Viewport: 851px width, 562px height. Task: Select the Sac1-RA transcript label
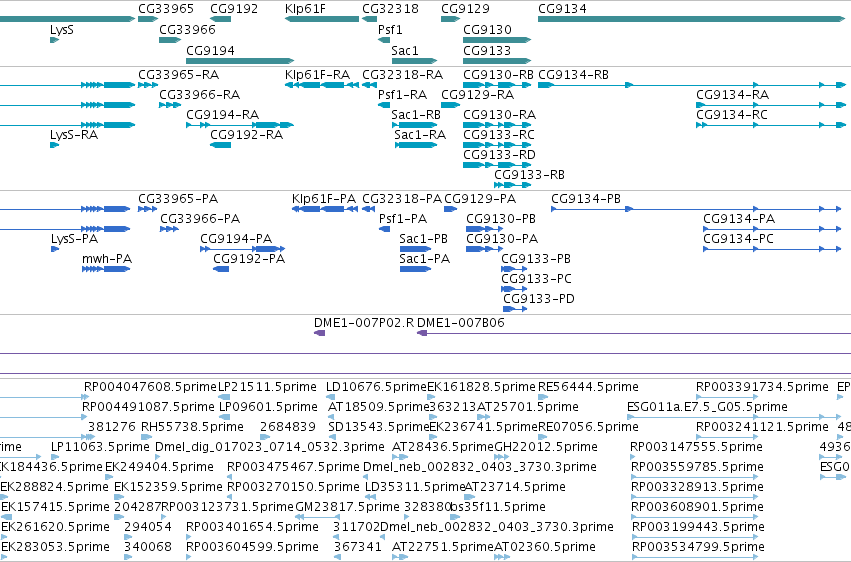[420, 135]
